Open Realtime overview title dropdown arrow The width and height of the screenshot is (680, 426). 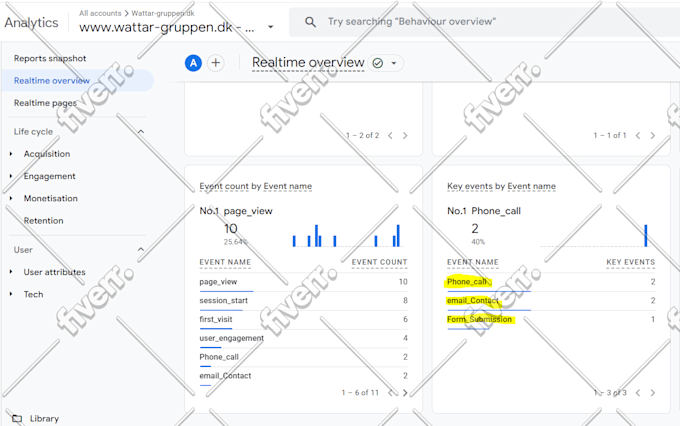pyautogui.click(x=394, y=63)
